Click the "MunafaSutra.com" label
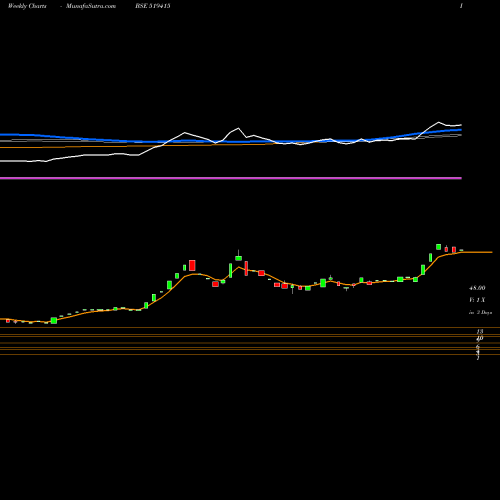The image size is (500, 500). click(91, 6)
